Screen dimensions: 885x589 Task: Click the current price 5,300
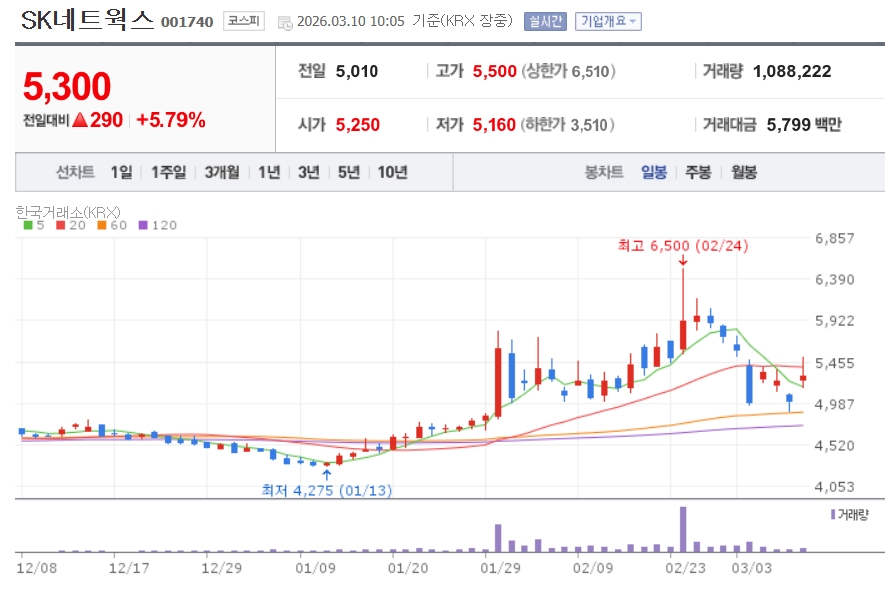pyautogui.click(x=67, y=87)
